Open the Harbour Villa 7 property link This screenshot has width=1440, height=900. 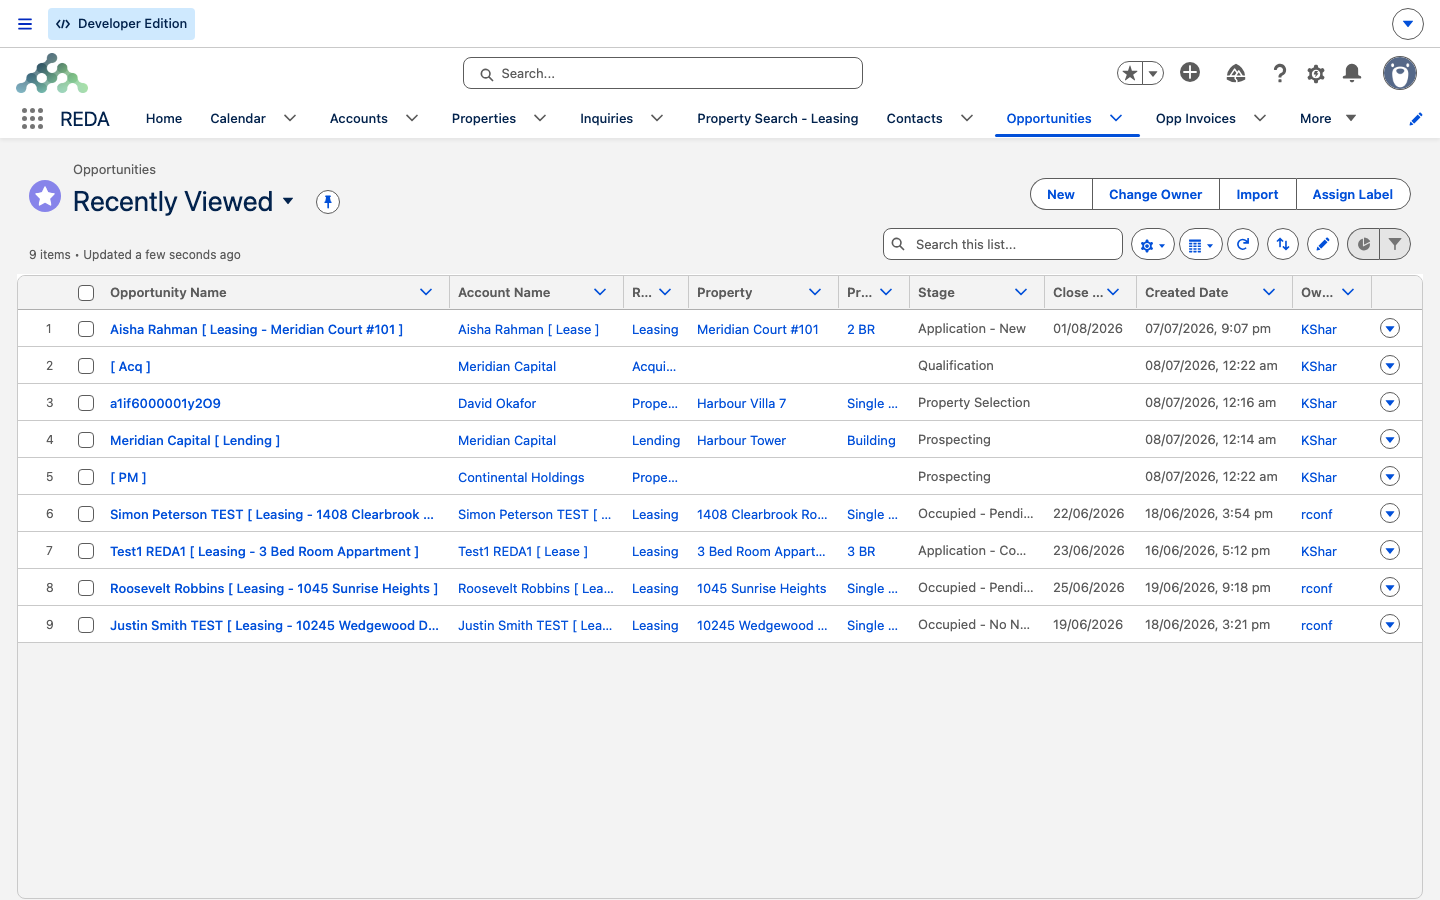742,403
